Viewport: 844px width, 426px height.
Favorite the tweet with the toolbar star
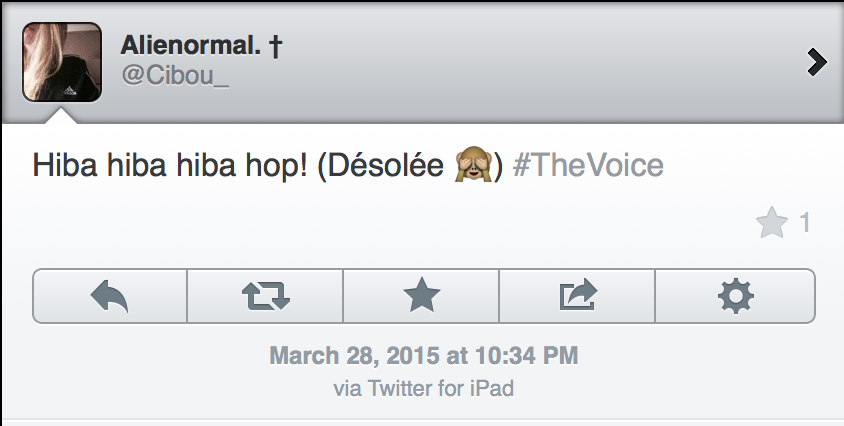[421, 295]
